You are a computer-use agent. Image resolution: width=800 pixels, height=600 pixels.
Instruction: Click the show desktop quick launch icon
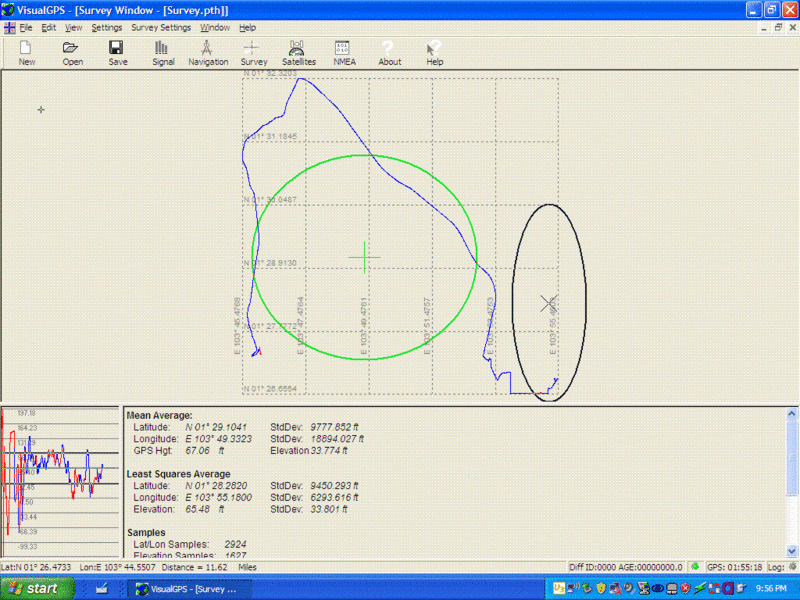[102, 588]
